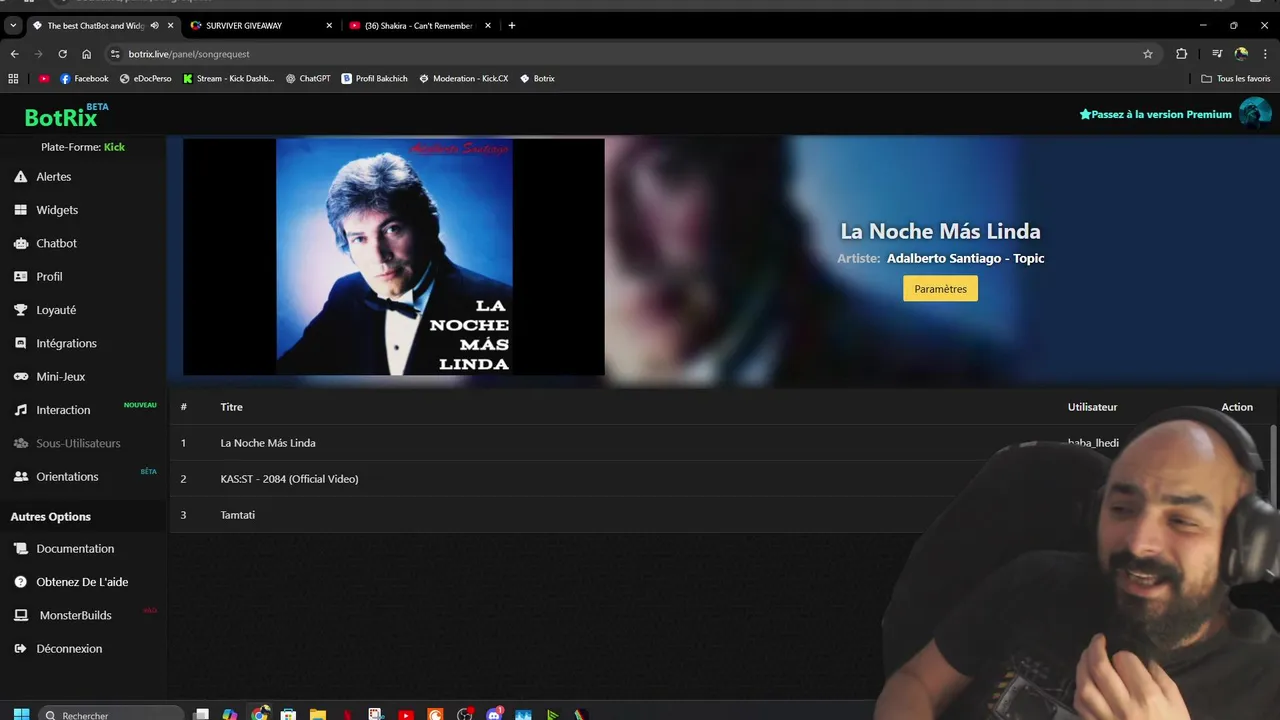Open the Moderation - Kick.CX bookmark
The image size is (1280, 720).
tap(463, 78)
